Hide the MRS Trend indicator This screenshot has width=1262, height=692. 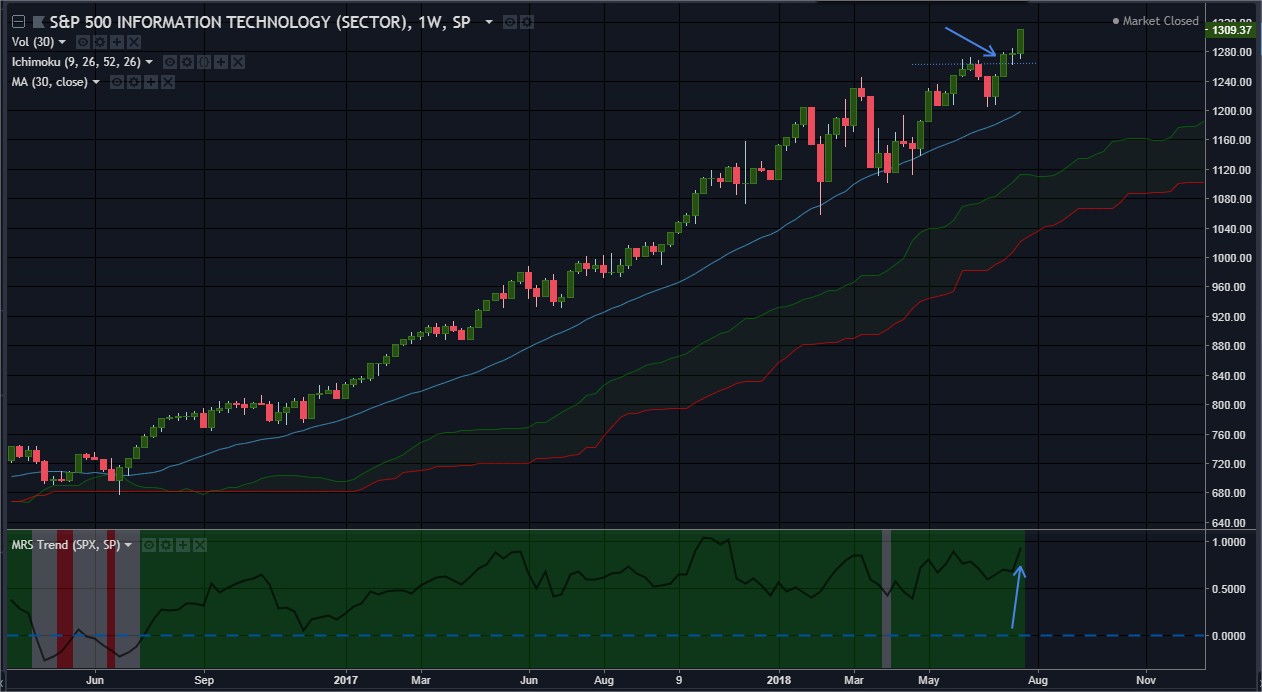(148, 545)
